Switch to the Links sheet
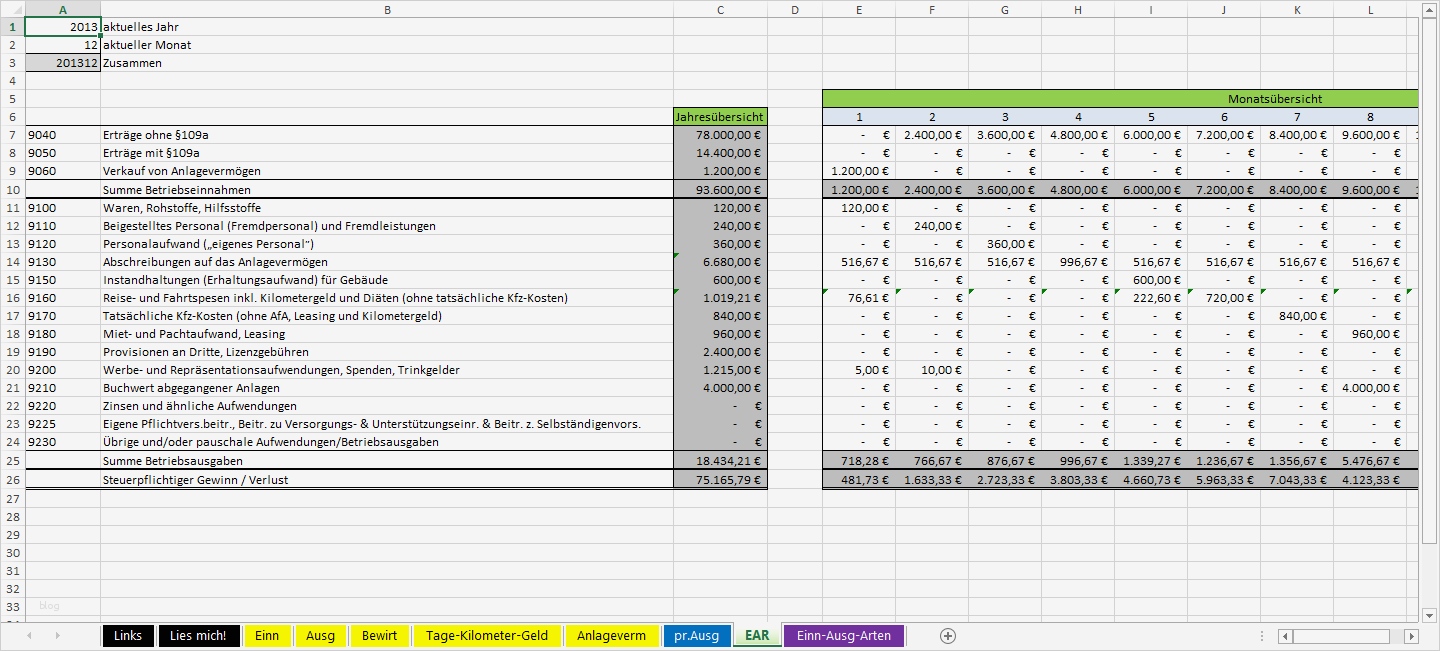Viewport: 1440px width, 651px height. point(128,635)
